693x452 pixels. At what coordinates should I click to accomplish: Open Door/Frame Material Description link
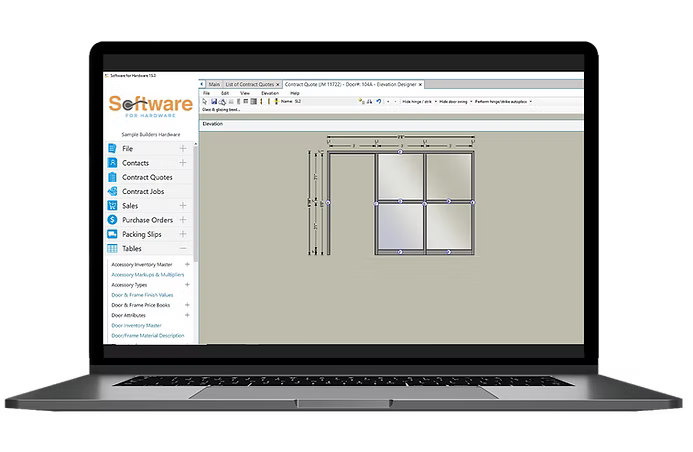(148, 335)
